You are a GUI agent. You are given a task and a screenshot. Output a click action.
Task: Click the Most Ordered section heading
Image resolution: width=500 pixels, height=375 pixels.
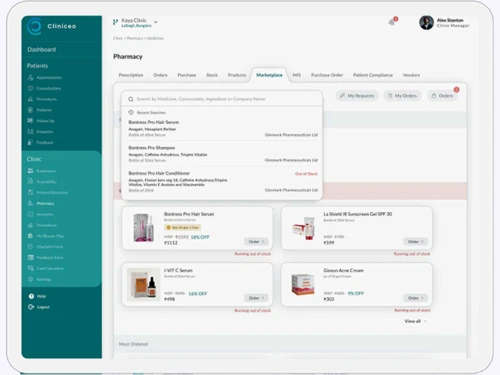point(133,344)
